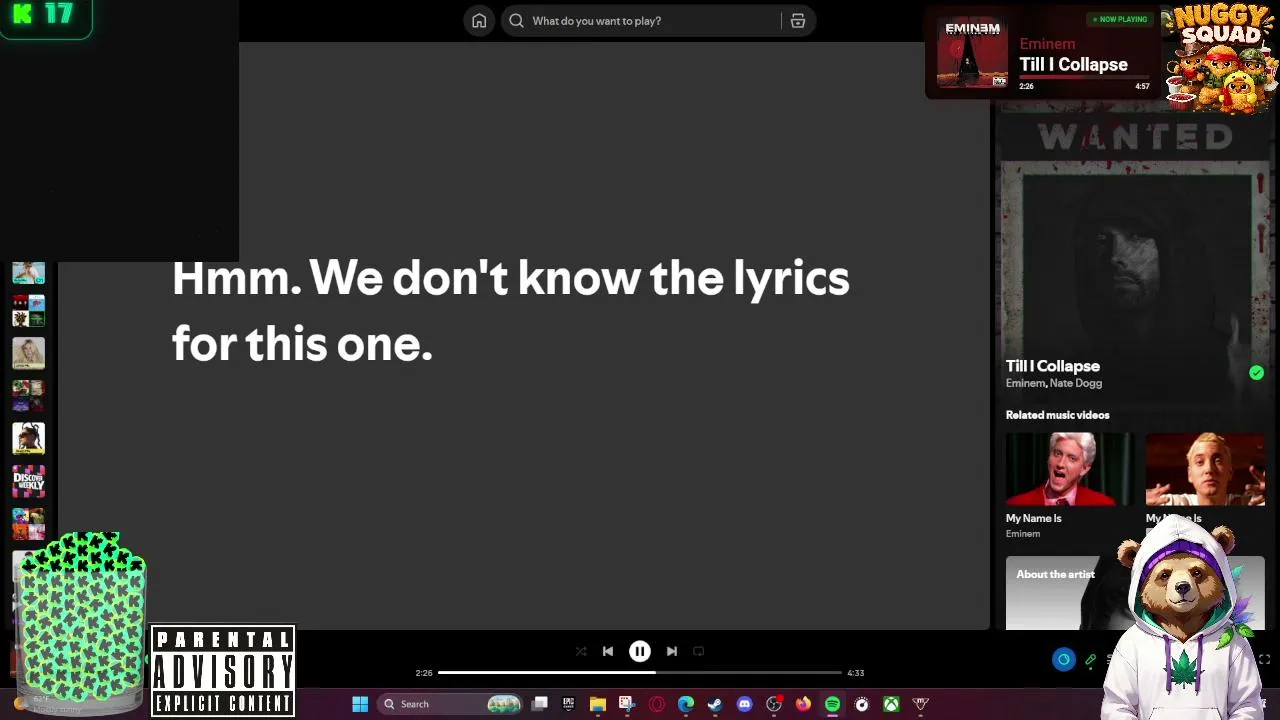The height and width of the screenshot is (720, 1280).
Task: Open the Eminem, Nate Dogg artist link
Action: pos(1054,383)
